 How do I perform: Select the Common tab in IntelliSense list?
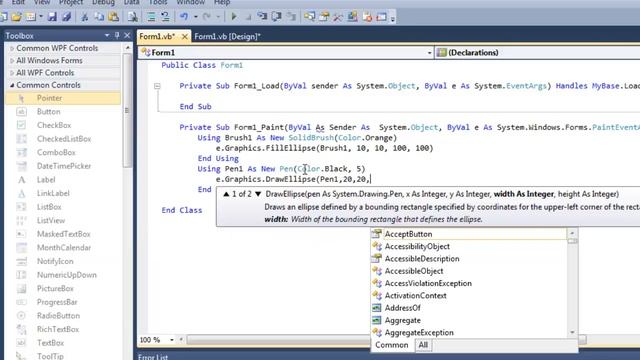391,345
